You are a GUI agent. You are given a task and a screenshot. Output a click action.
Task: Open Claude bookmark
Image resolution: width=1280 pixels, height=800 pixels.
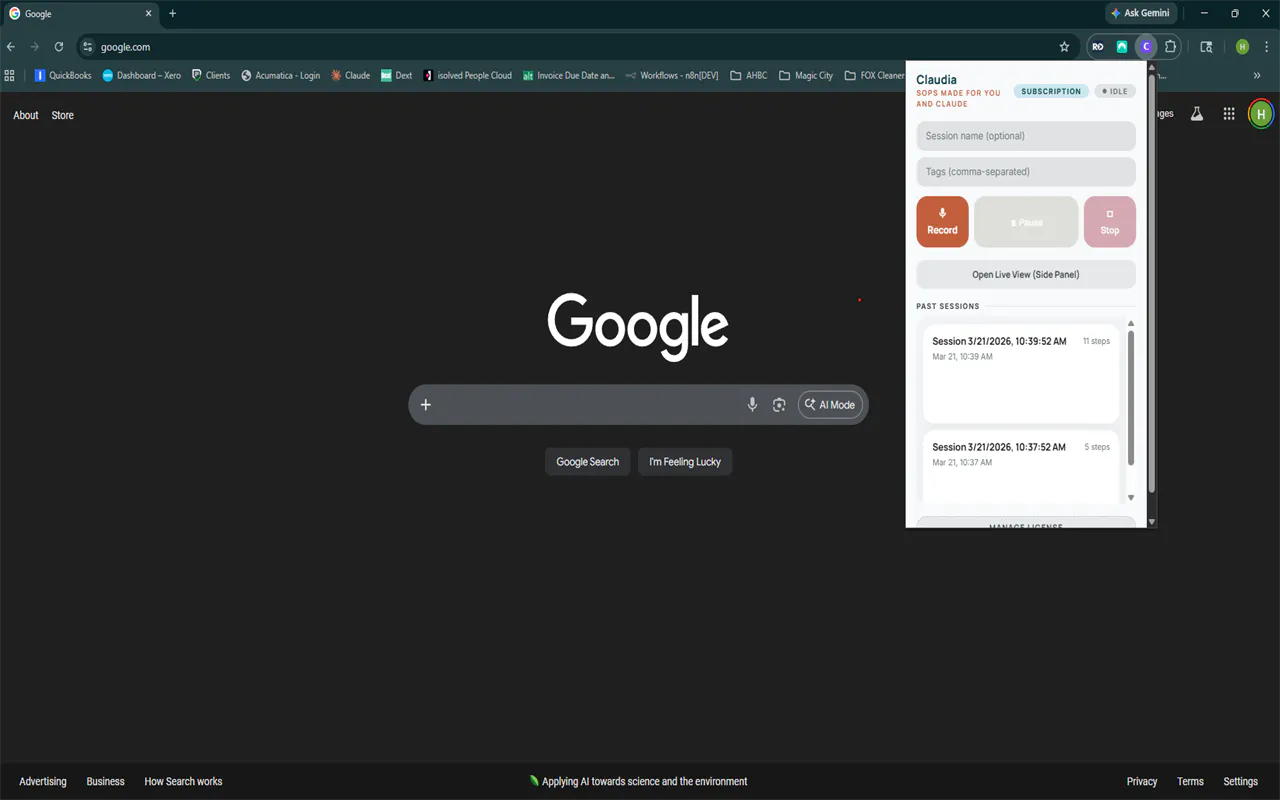(350, 75)
